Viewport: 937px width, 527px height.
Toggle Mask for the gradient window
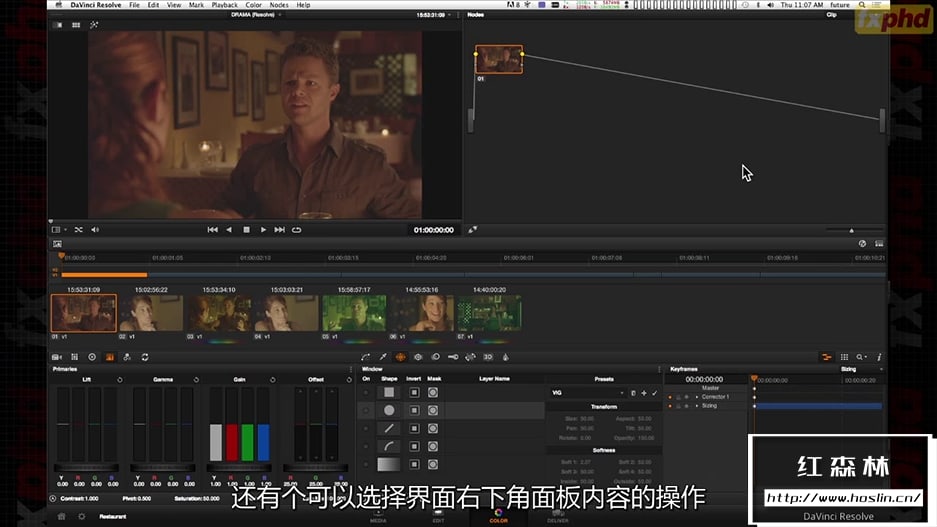tap(433, 464)
